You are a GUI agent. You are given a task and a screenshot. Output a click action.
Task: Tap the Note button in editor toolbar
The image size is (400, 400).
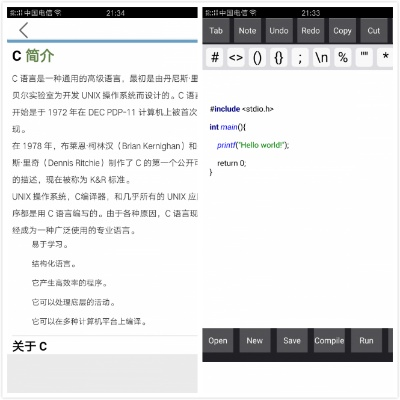tap(247, 31)
